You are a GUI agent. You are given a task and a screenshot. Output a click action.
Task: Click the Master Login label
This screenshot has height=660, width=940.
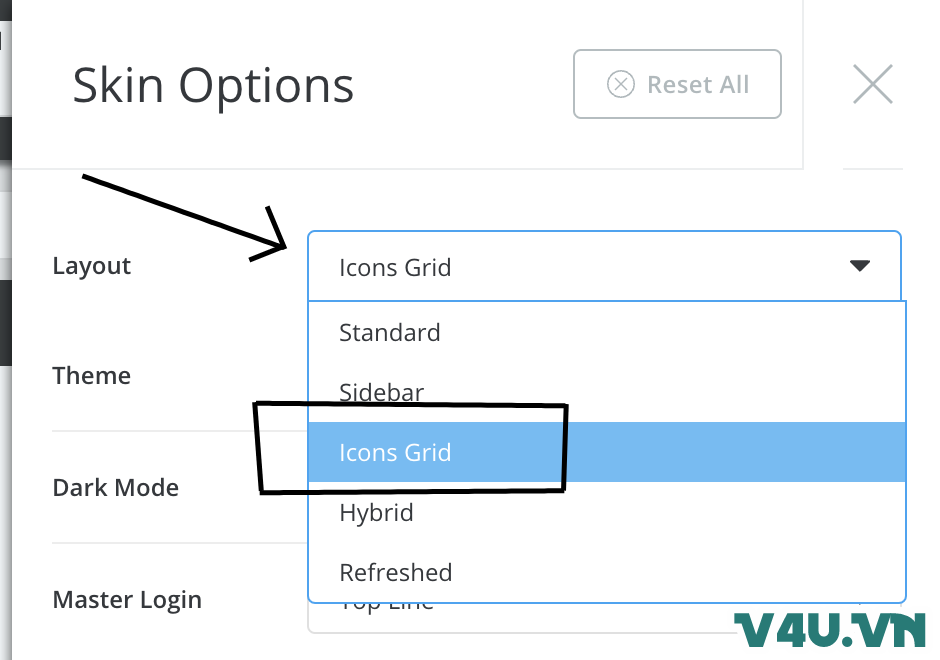[x=127, y=599]
